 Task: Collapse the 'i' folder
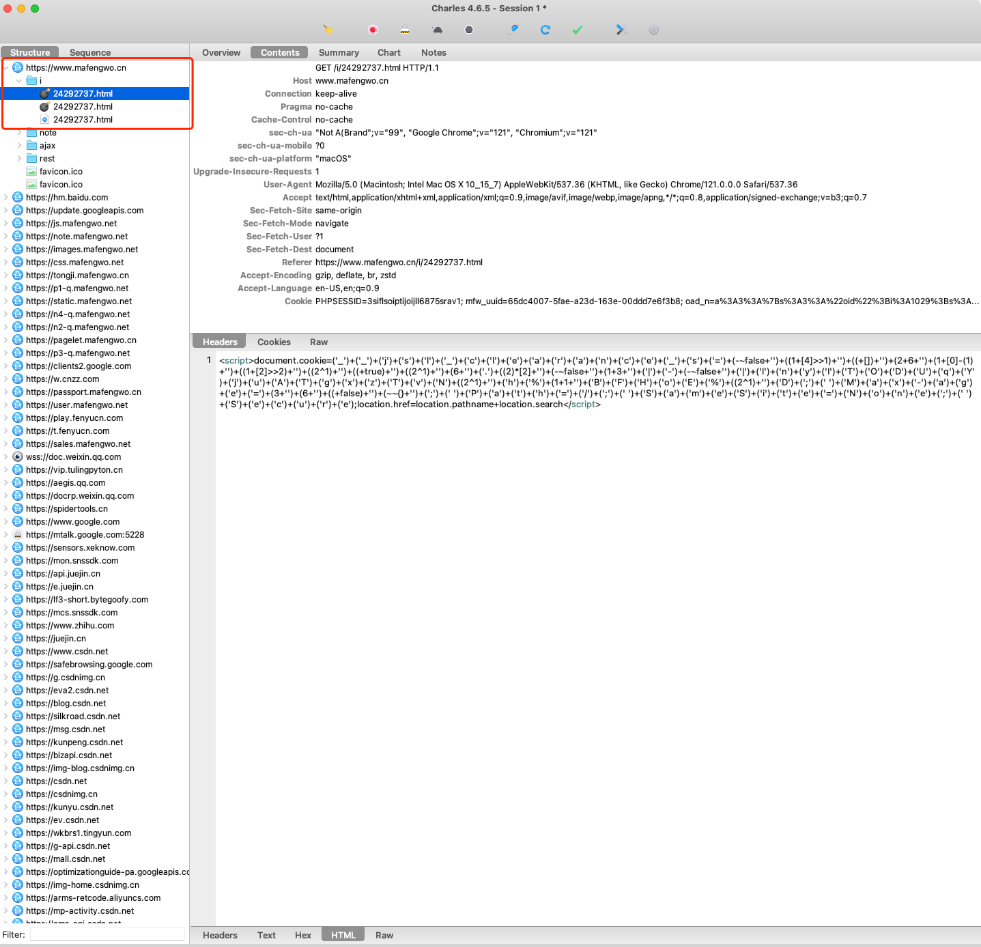coord(19,81)
